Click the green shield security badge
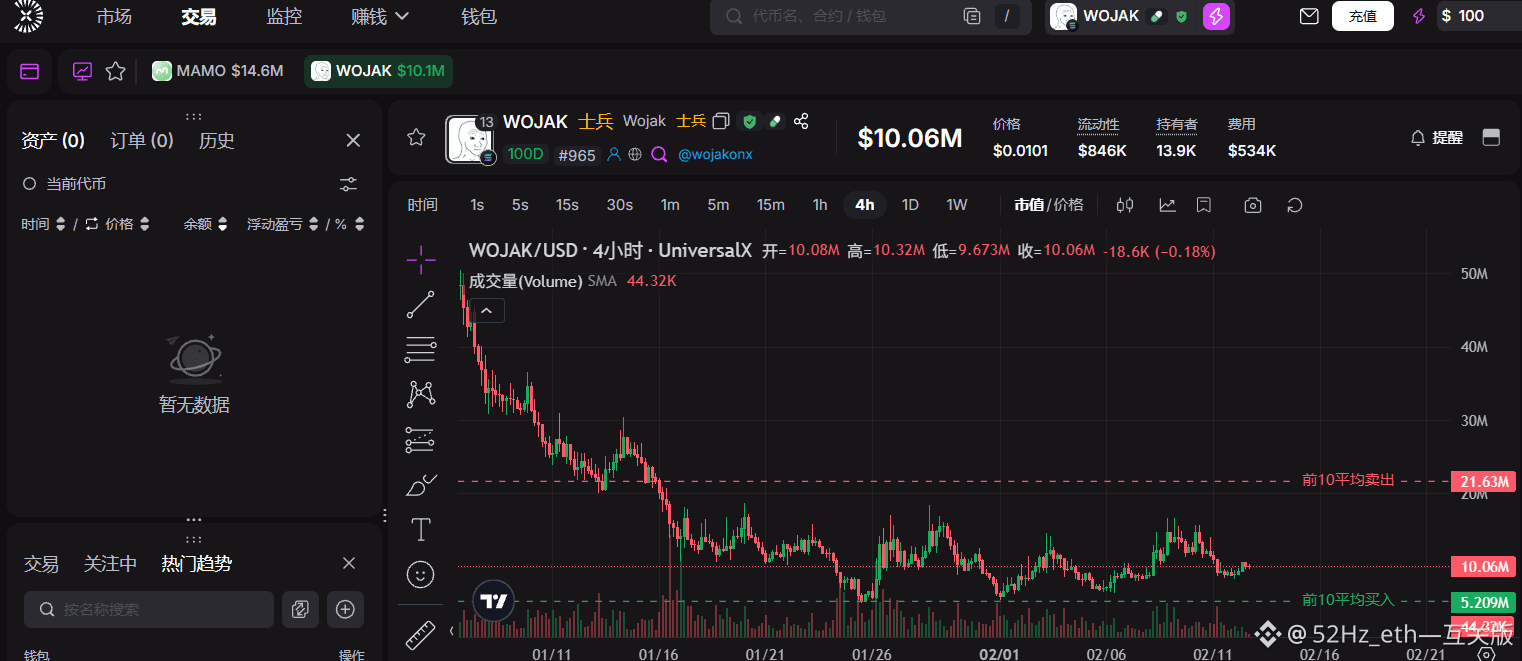The width and height of the screenshot is (1522, 661). [749, 121]
